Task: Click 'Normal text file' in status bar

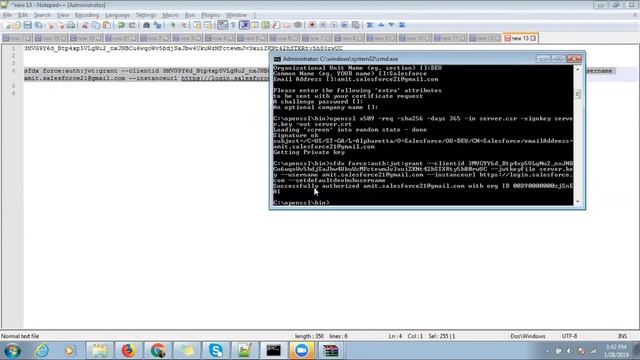Action: click(20, 336)
